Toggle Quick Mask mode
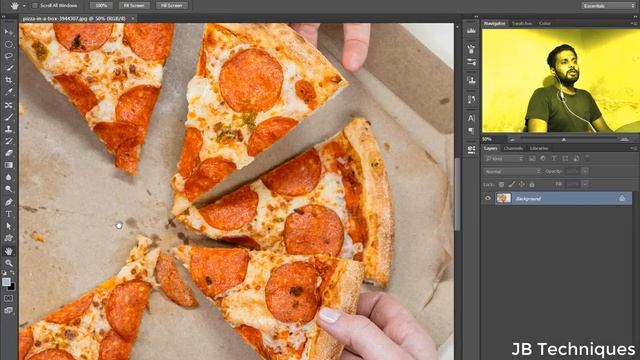This screenshot has height=360, width=640. coord(9,298)
